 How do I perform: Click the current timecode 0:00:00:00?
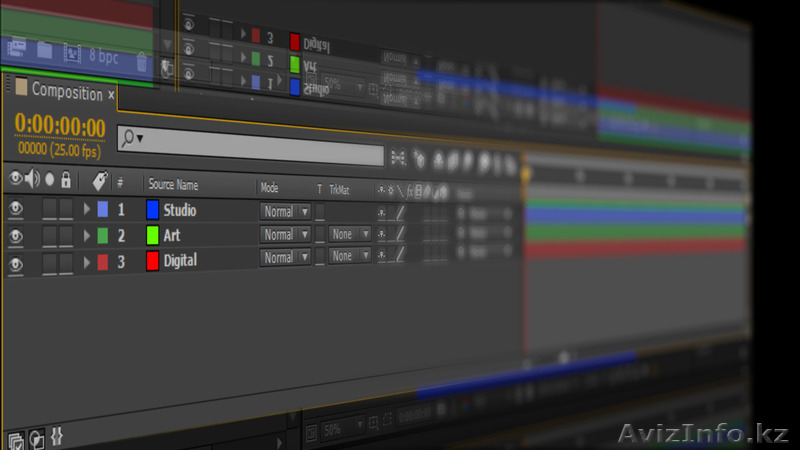pos(59,127)
